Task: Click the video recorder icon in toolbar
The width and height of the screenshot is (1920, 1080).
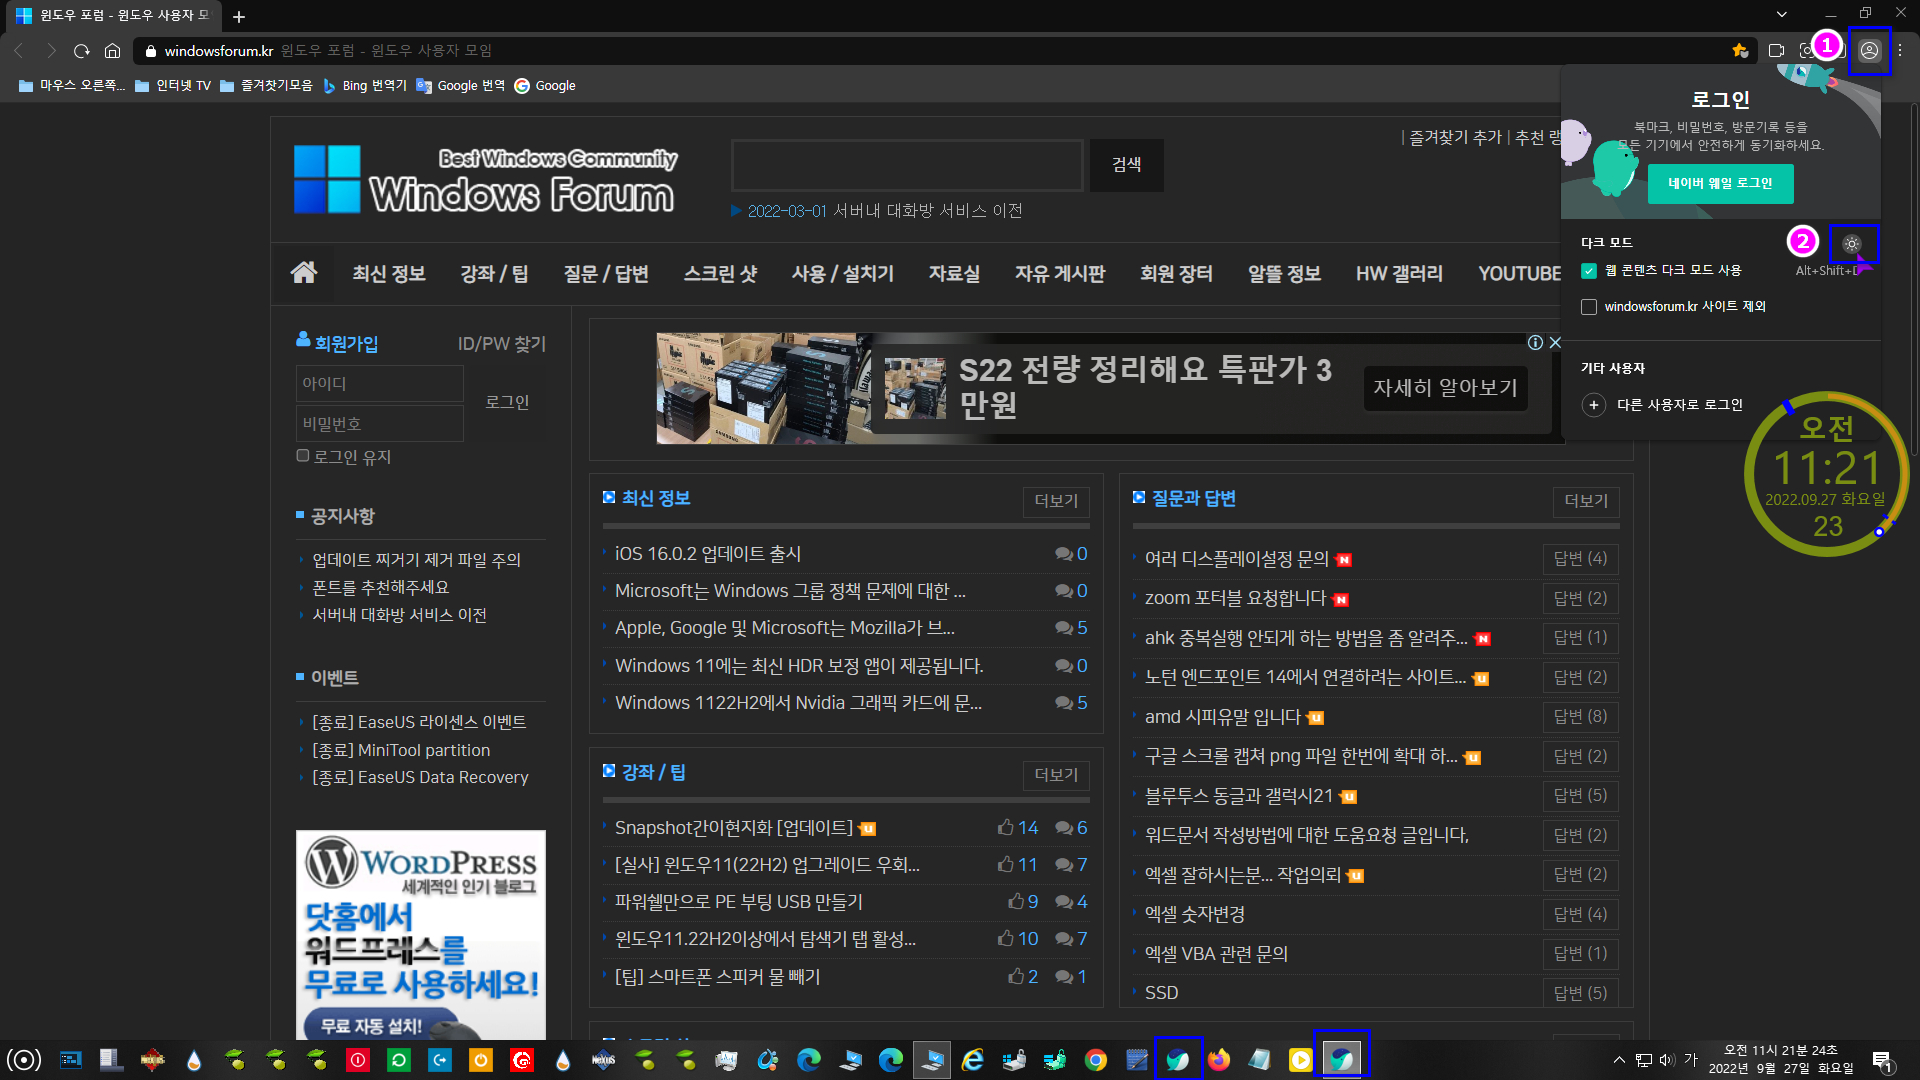Action: click(1777, 50)
